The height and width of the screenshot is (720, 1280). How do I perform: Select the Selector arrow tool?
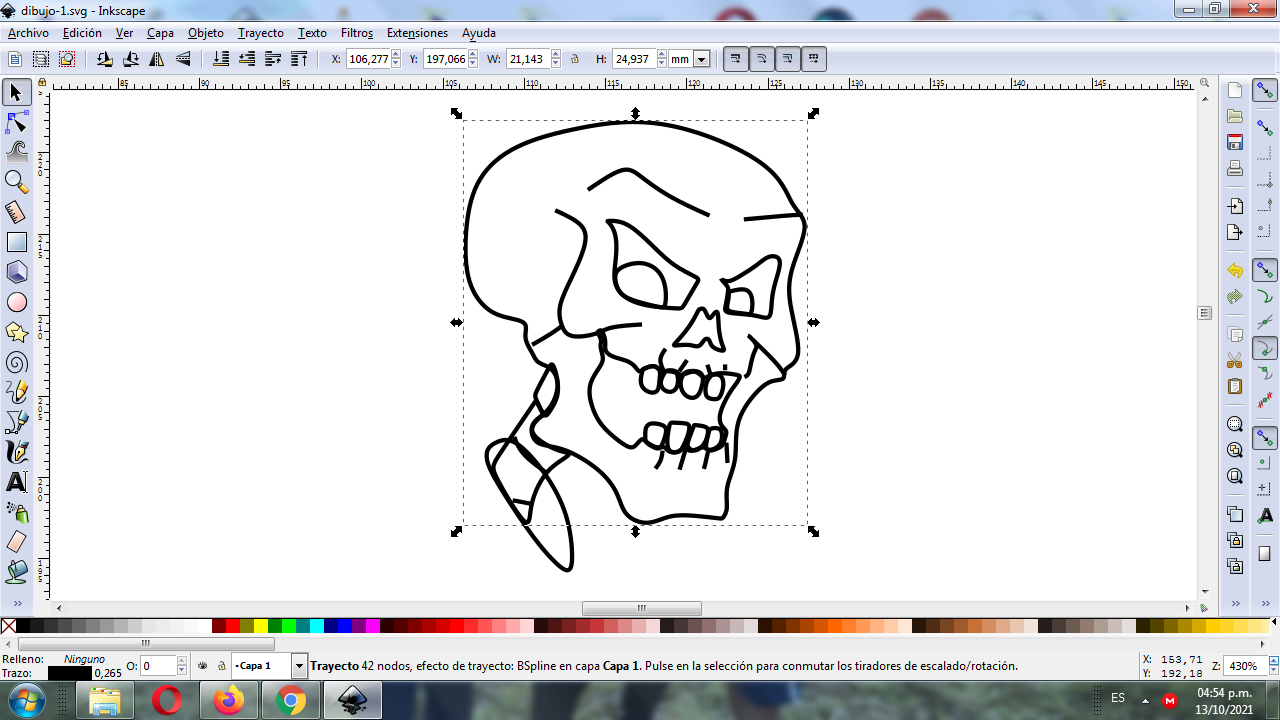click(16, 93)
